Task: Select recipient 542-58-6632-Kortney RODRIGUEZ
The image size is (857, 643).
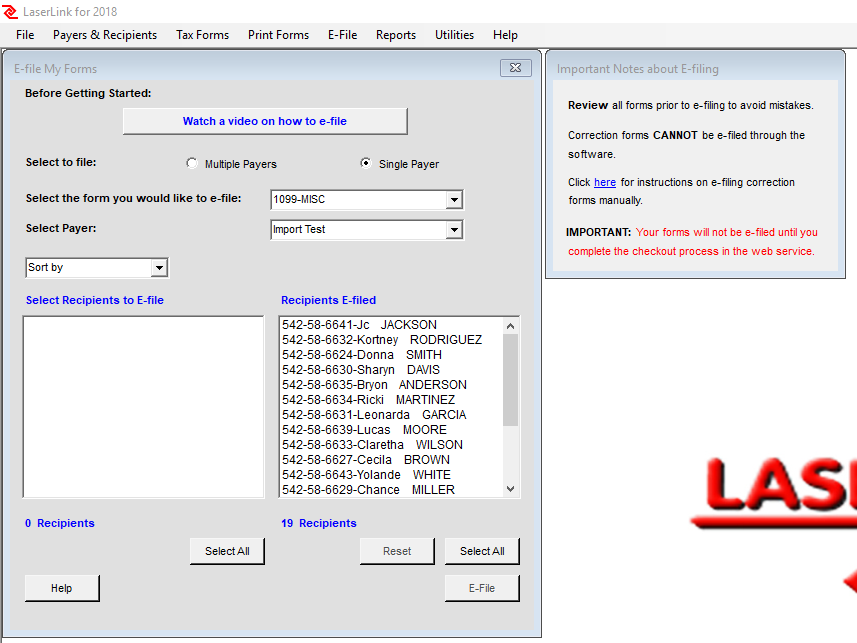Action: coord(391,340)
